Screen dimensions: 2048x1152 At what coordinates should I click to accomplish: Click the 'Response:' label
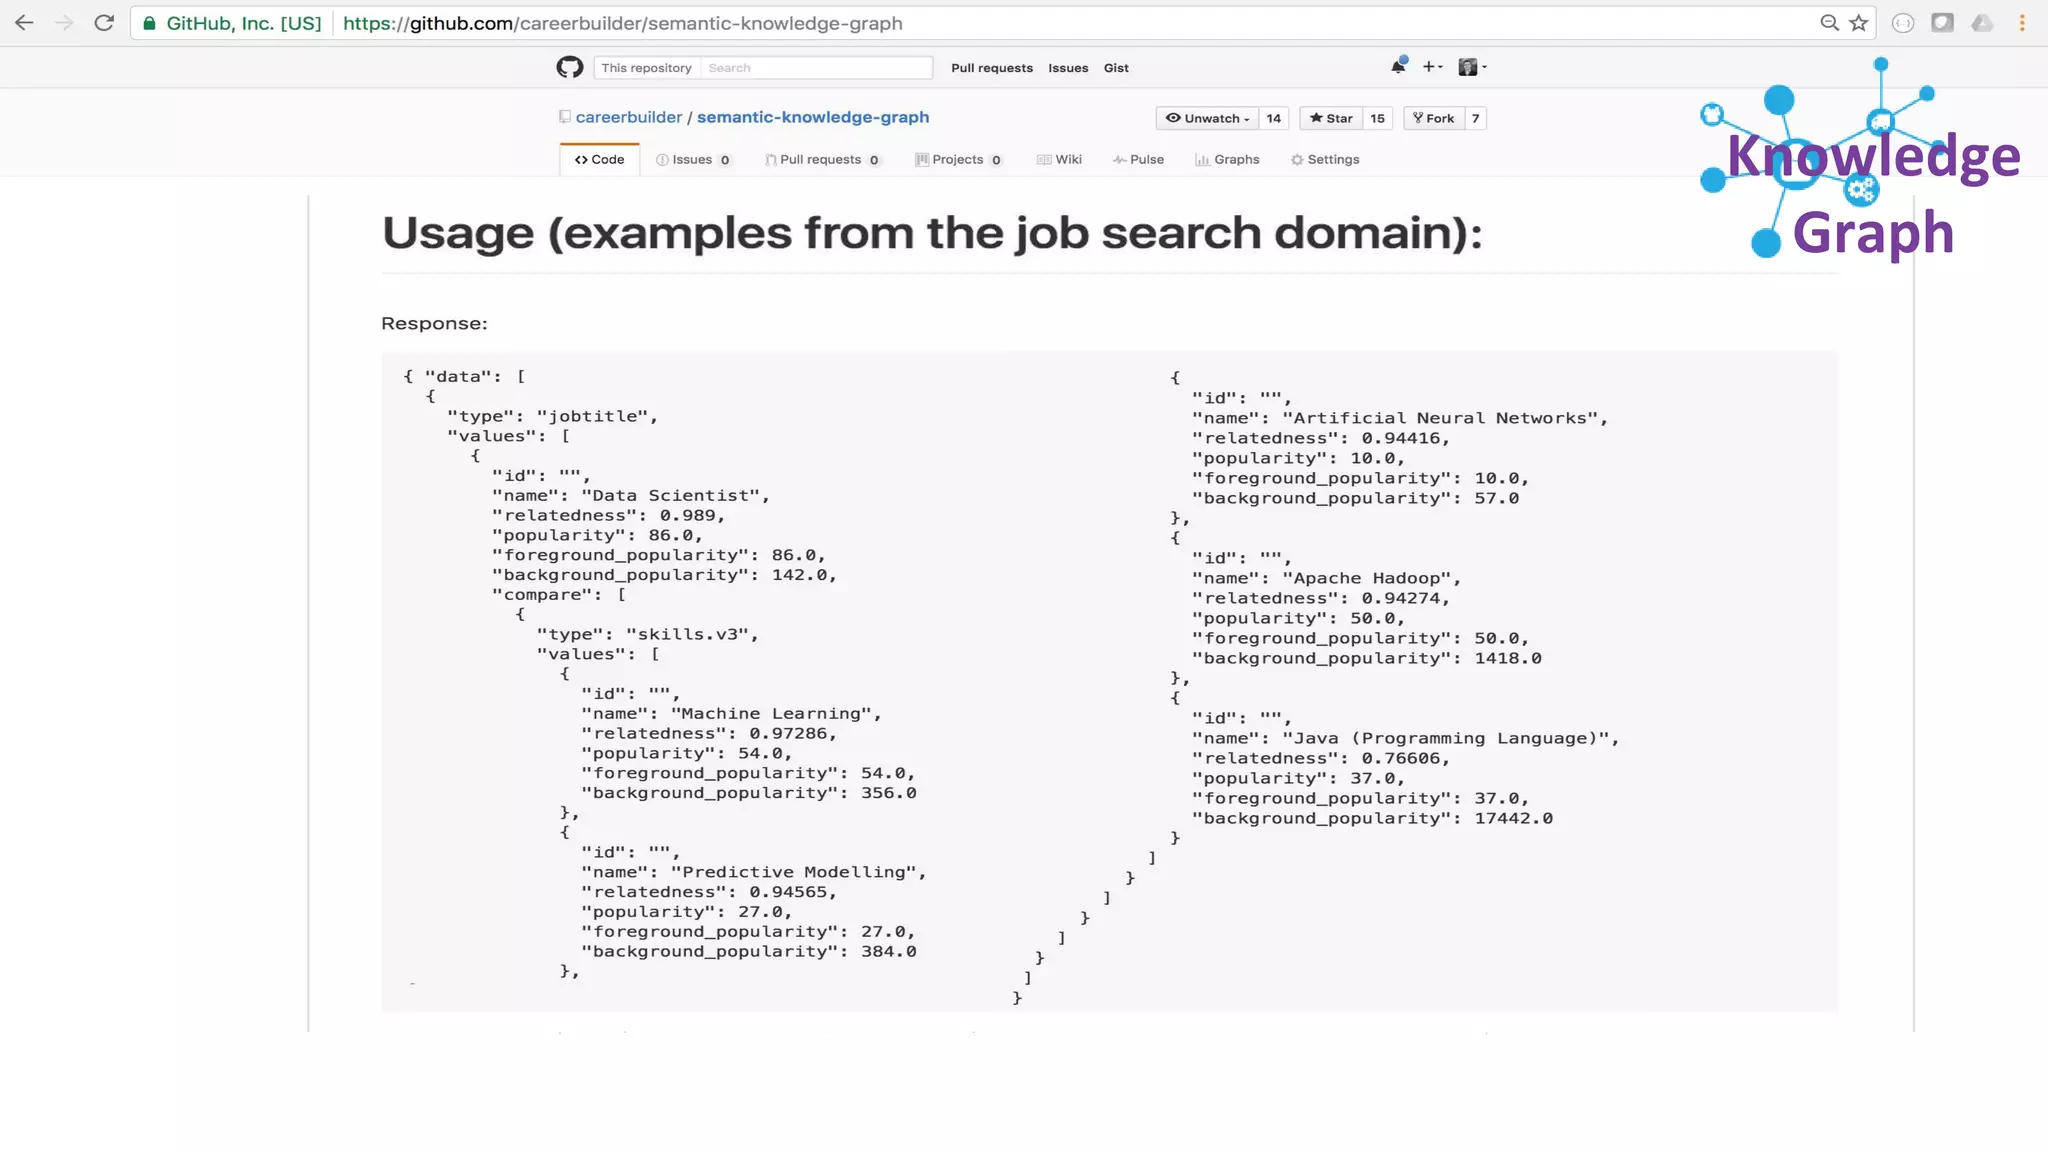[434, 323]
